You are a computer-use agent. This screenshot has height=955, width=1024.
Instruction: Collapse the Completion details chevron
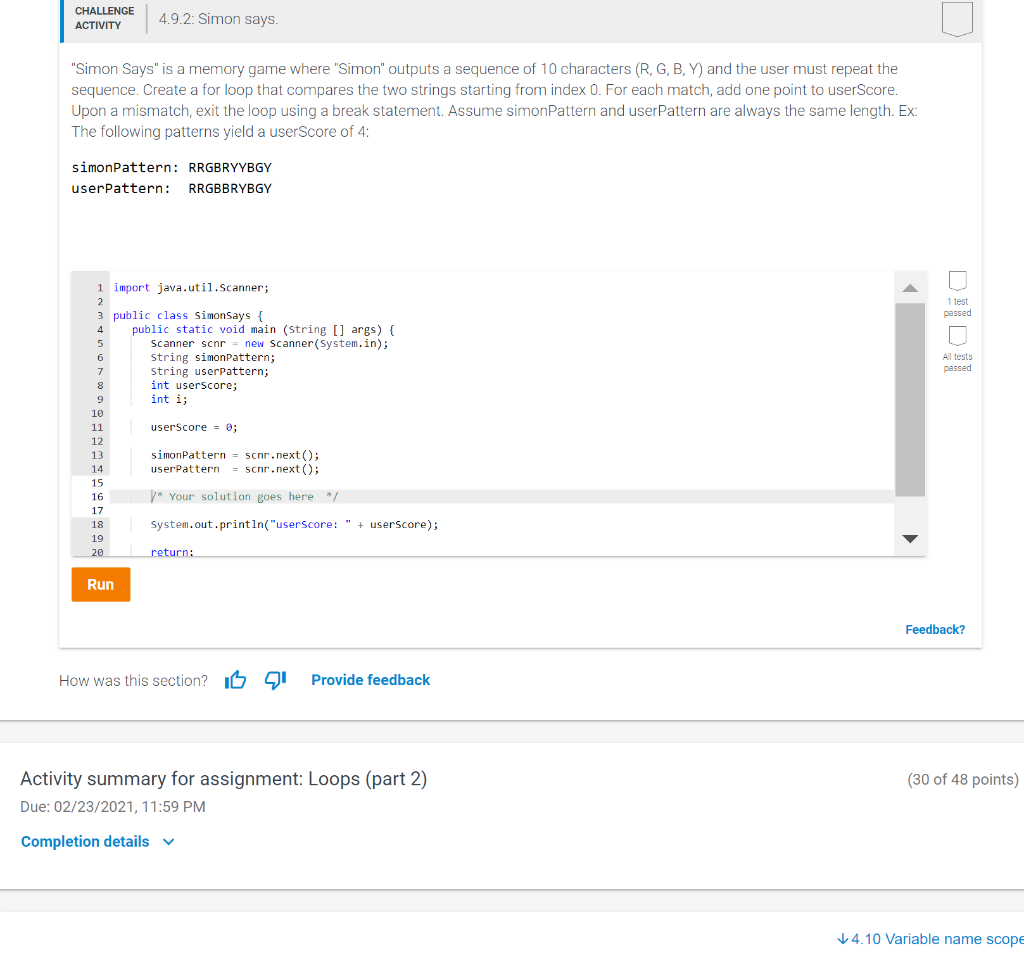coord(166,841)
